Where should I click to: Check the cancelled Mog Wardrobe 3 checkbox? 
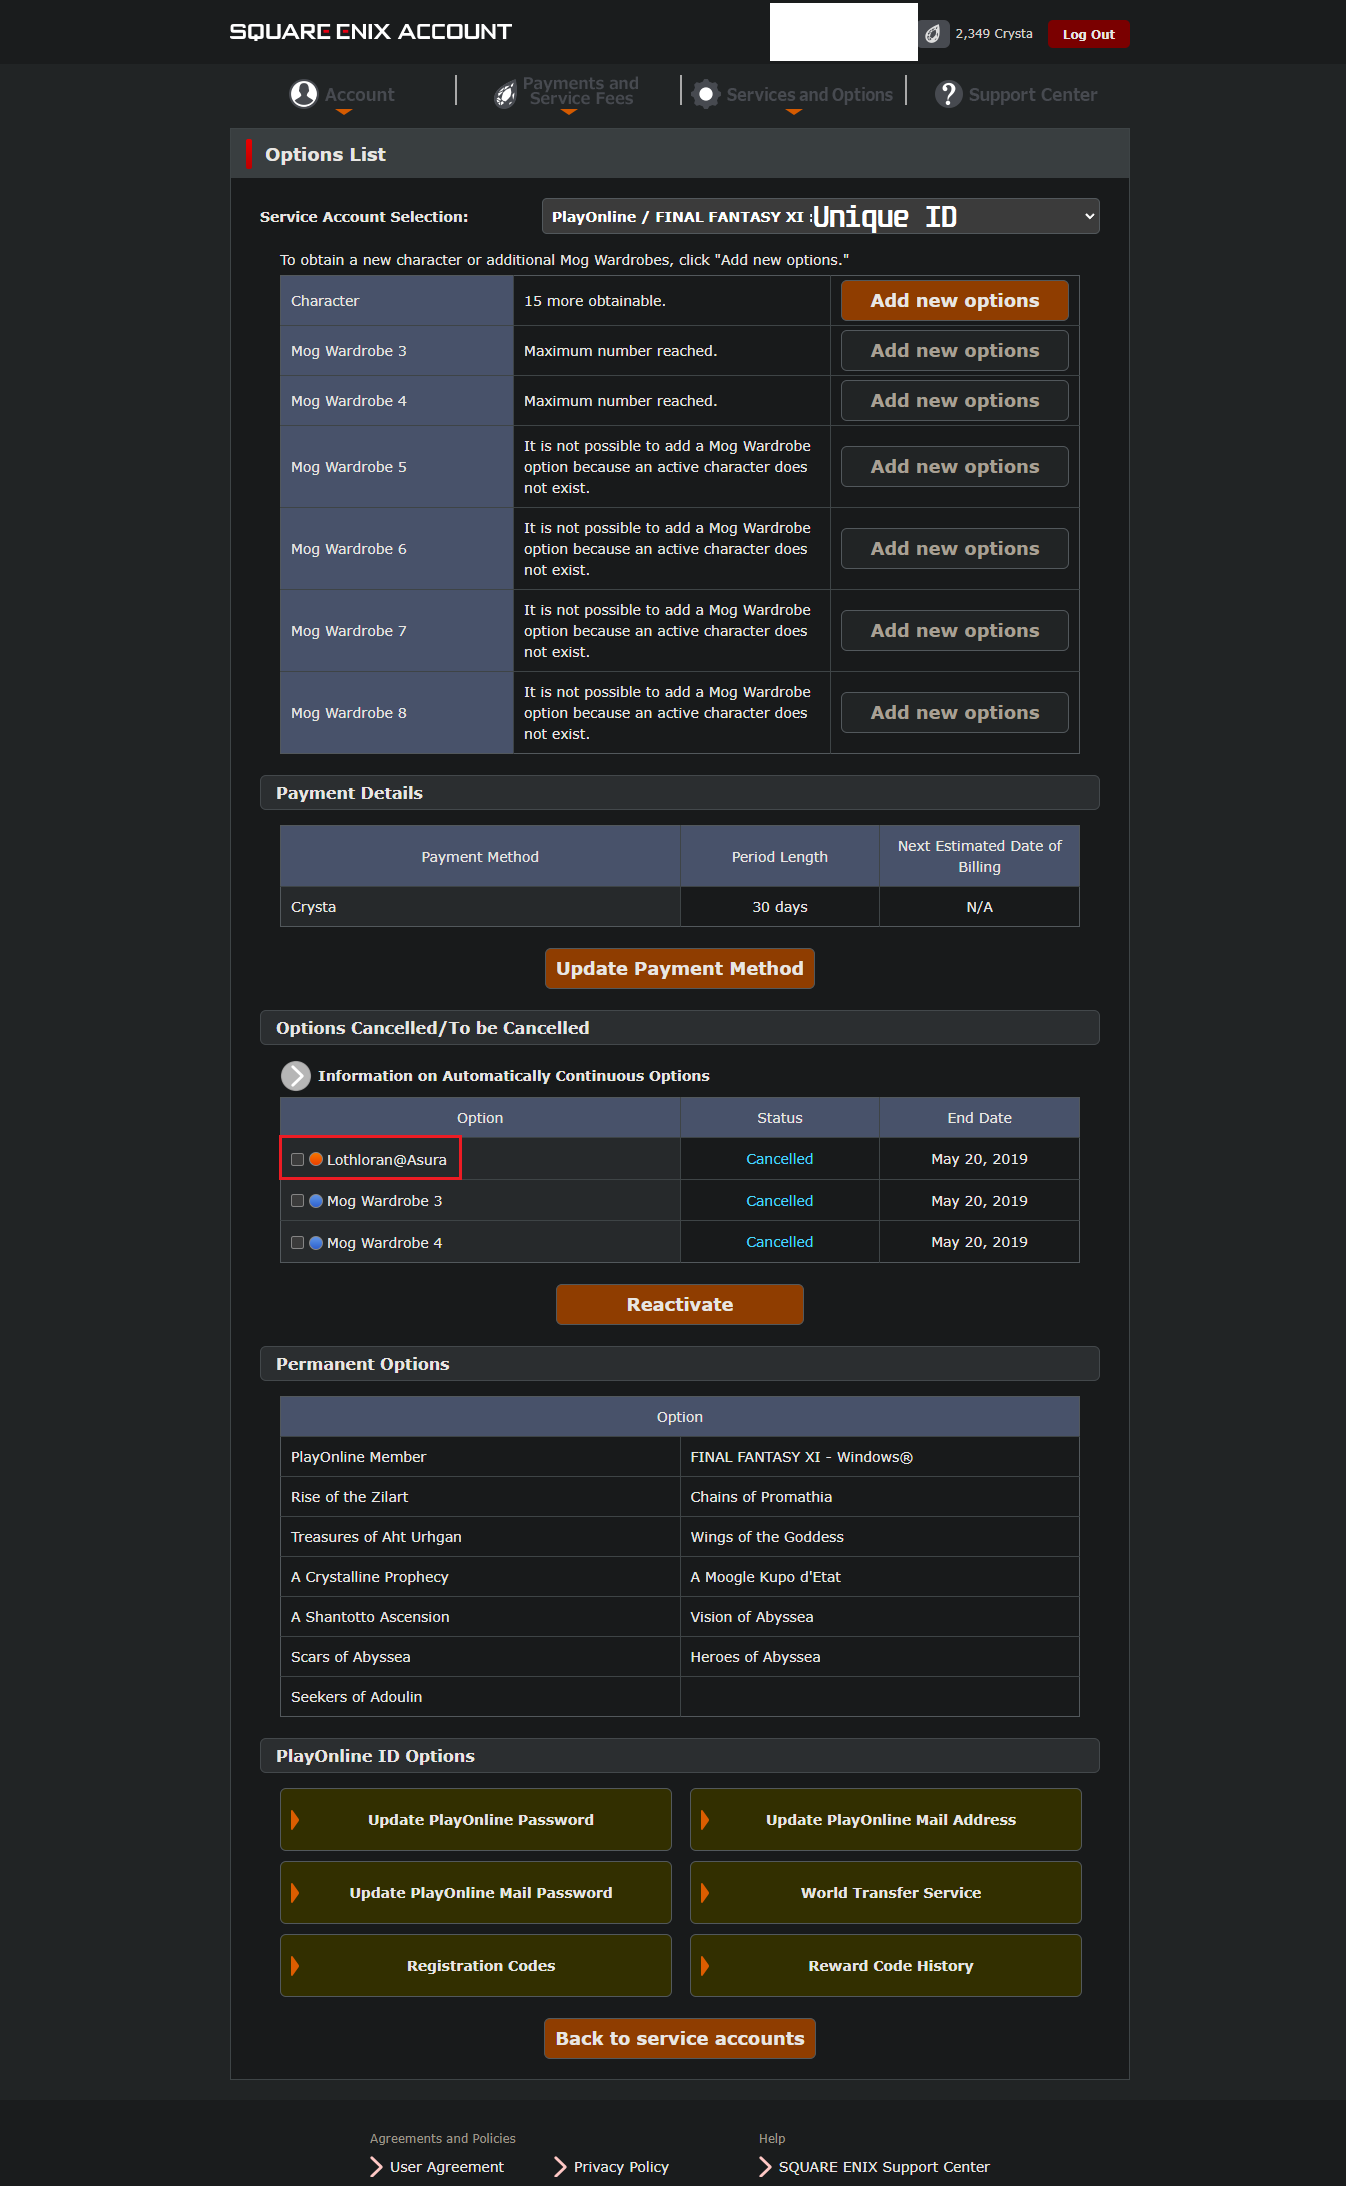(297, 1201)
